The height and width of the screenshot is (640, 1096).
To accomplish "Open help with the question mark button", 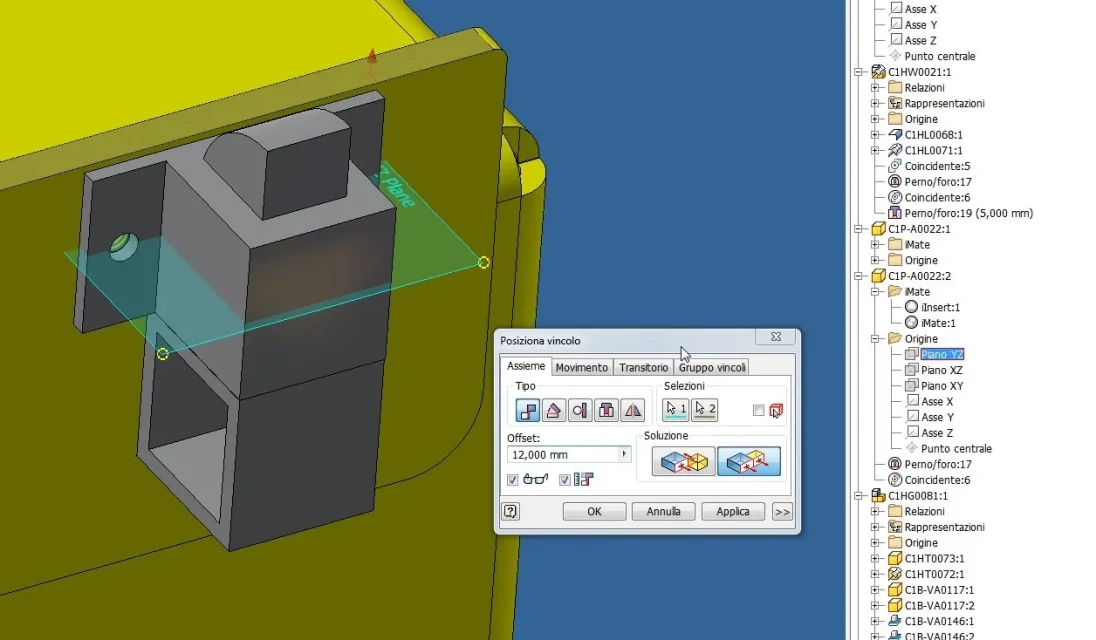I will click(511, 511).
